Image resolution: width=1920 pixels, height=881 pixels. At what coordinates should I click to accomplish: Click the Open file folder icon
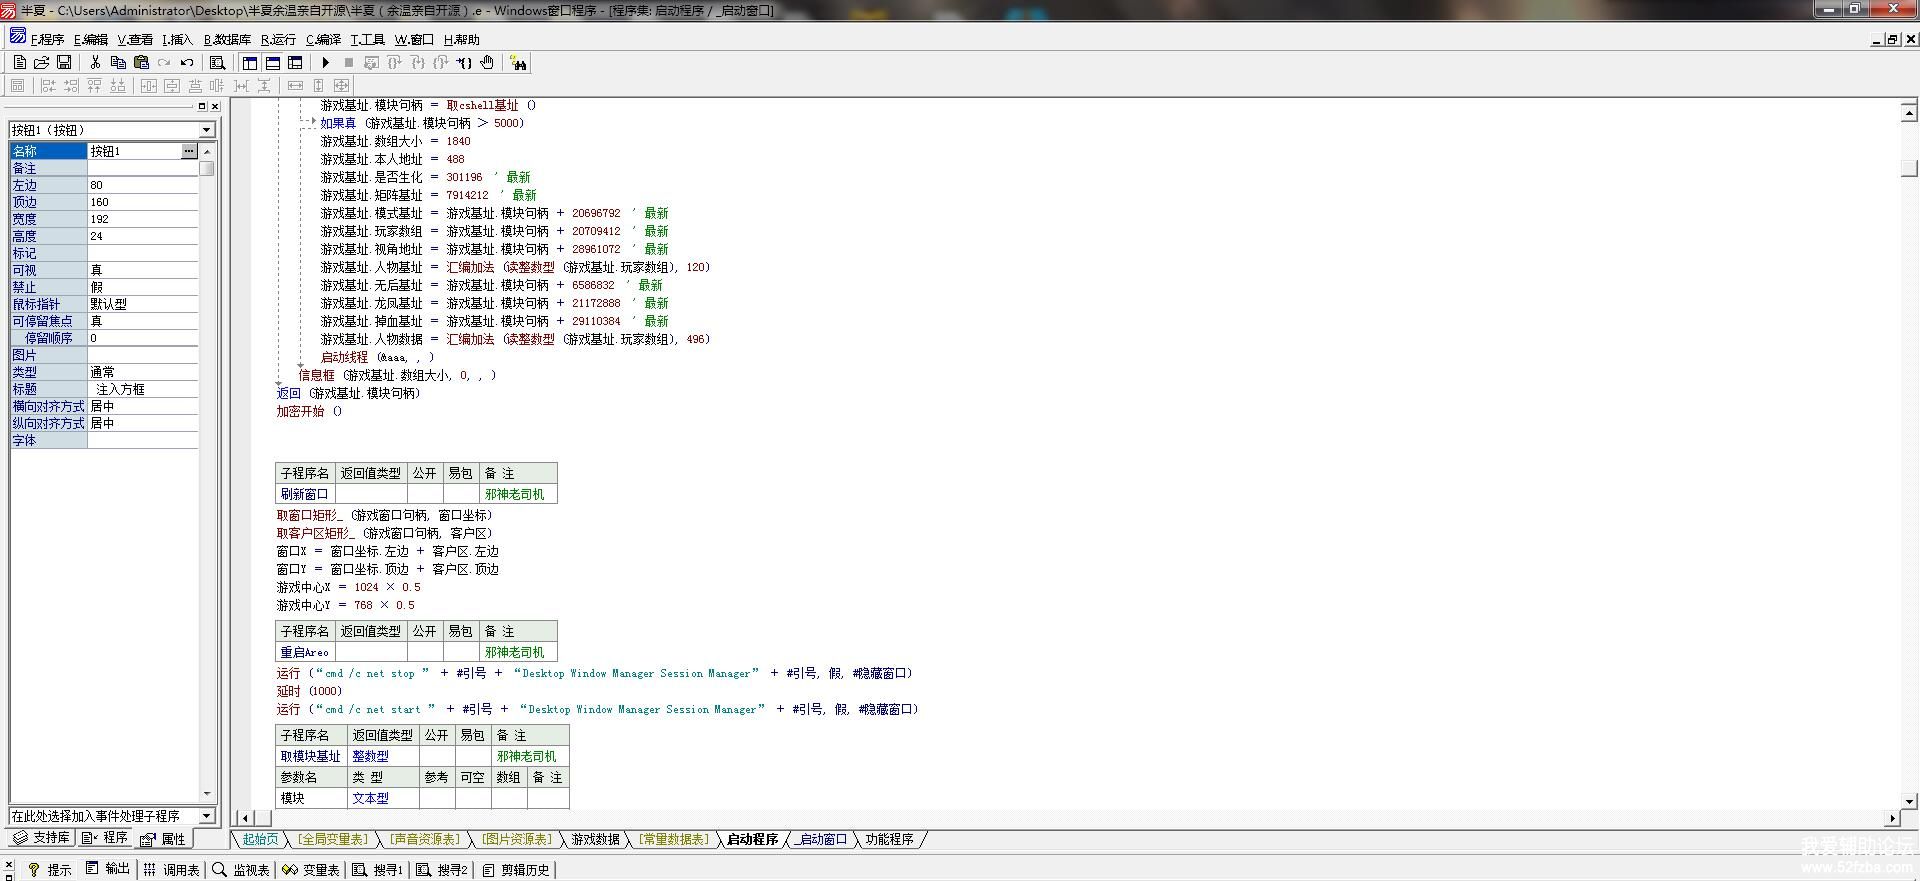click(x=42, y=63)
